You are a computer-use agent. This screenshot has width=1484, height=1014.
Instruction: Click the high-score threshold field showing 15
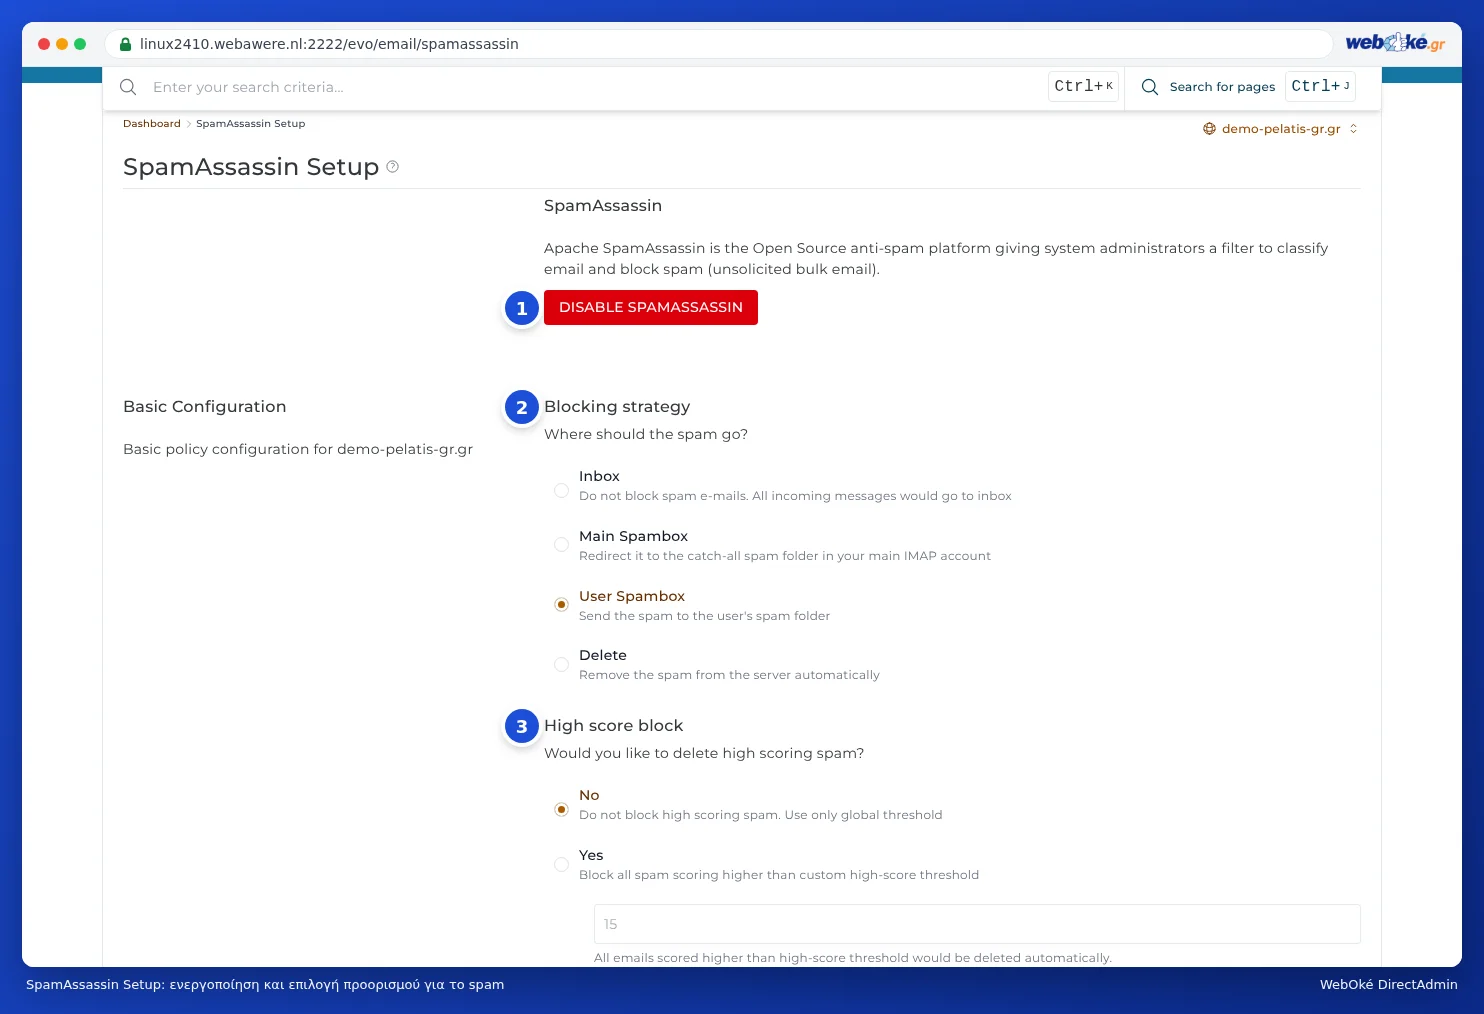(x=977, y=924)
